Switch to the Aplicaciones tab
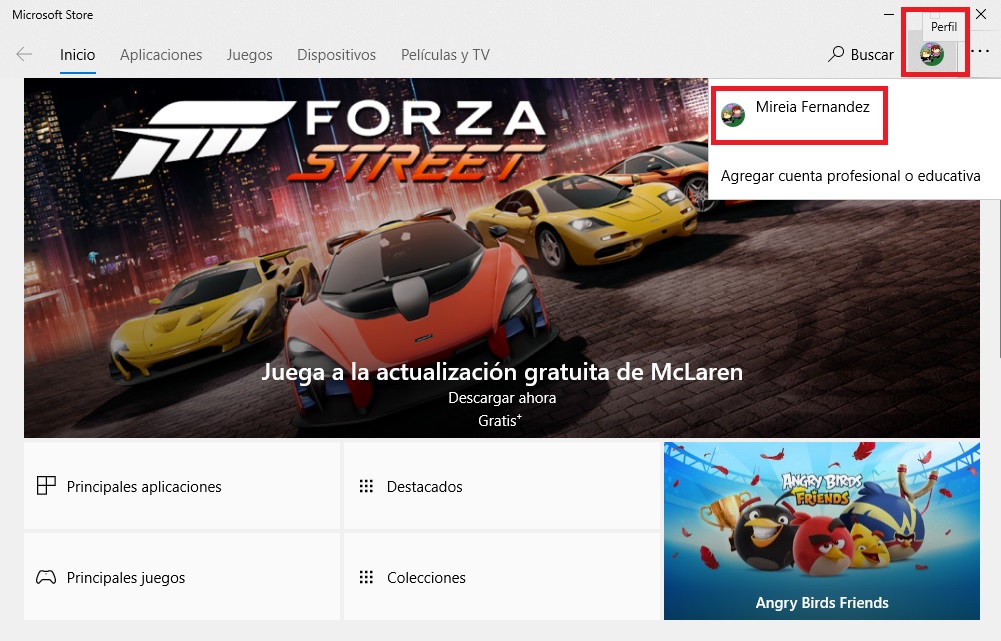The width and height of the screenshot is (1001, 641). point(161,55)
